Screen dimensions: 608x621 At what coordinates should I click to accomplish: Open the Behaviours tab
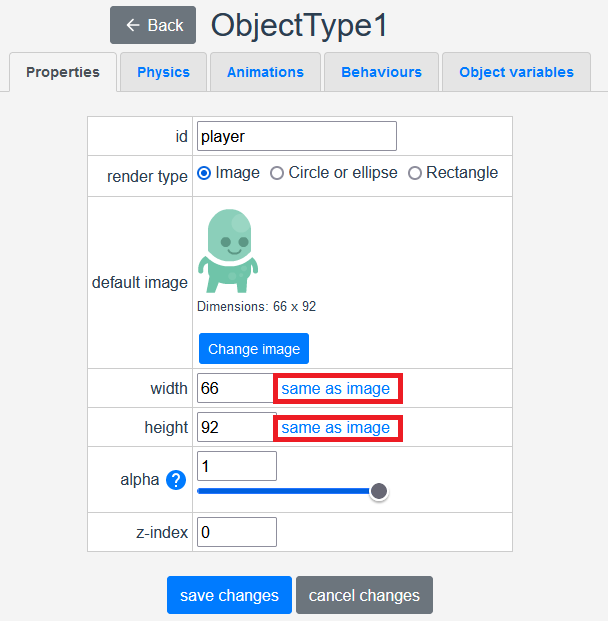coord(381,72)
